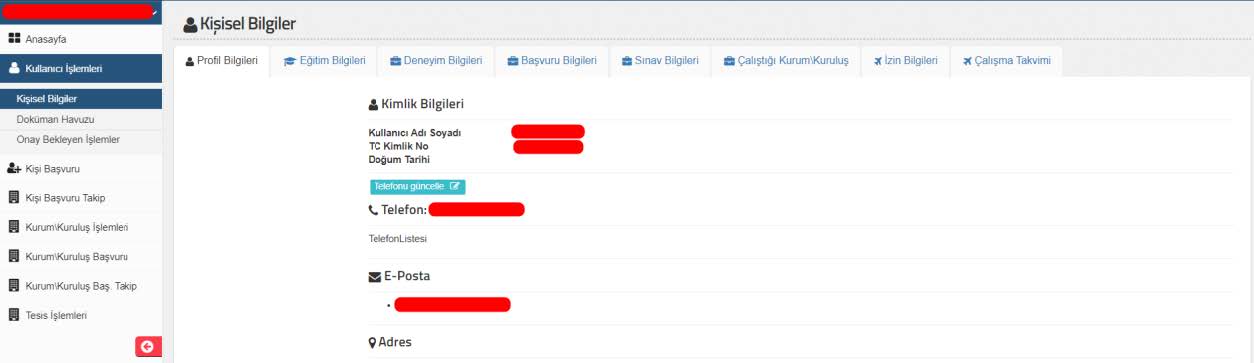Open the user dropdown at top of sidebar

point(80,12)
